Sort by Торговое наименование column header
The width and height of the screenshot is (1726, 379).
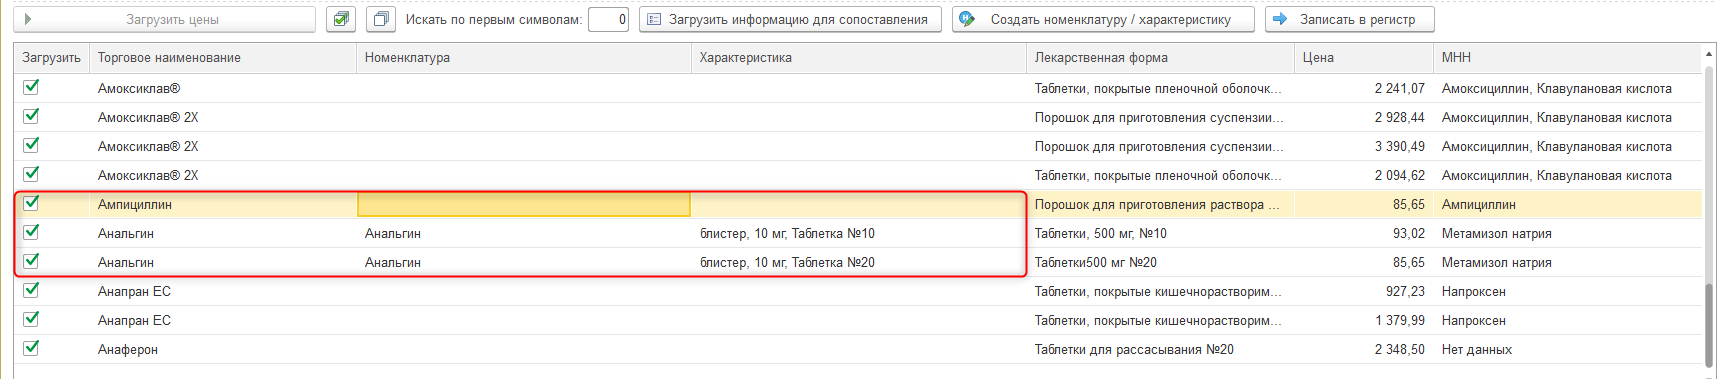click(x=223, y=58)
